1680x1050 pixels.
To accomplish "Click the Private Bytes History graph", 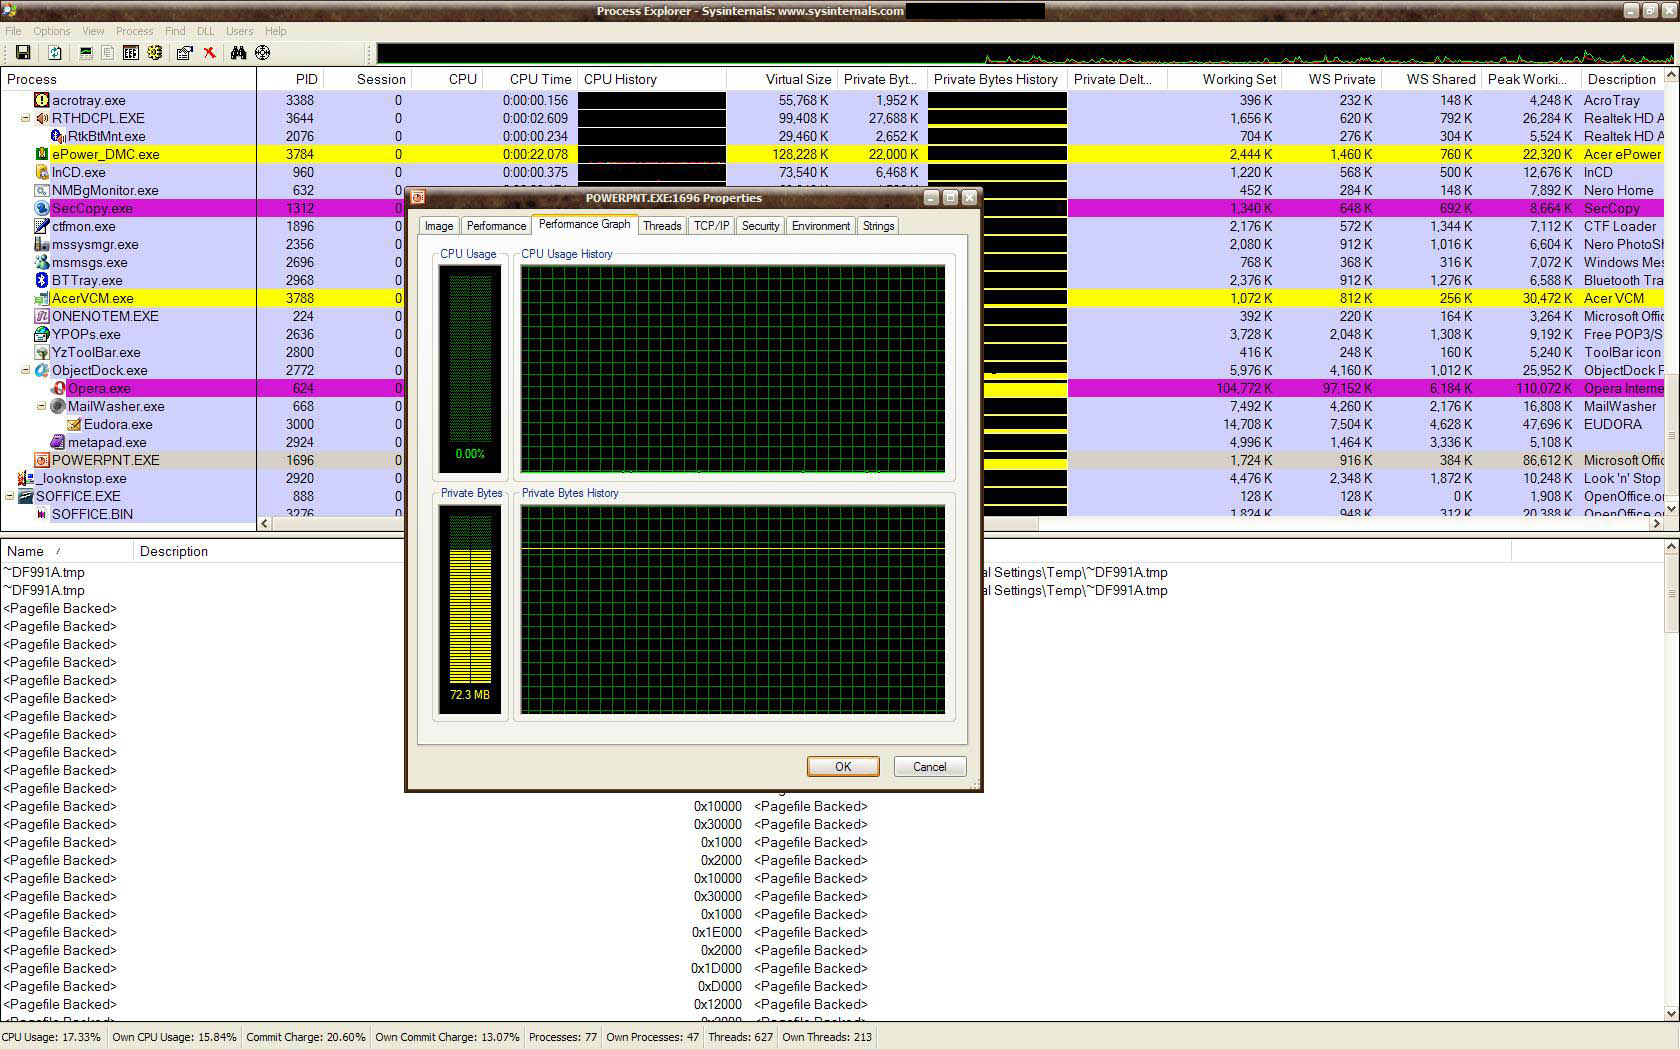I will pyautogui.click(x=733, y=609).
